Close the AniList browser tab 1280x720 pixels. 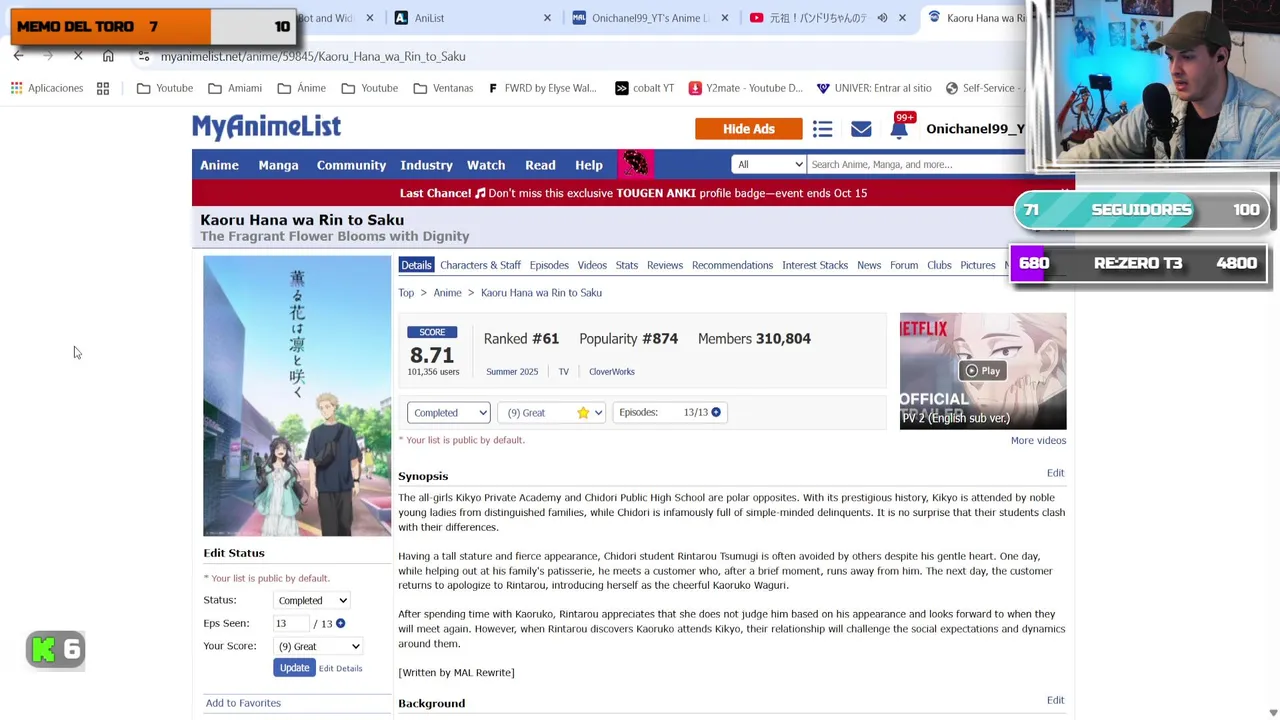547,18
